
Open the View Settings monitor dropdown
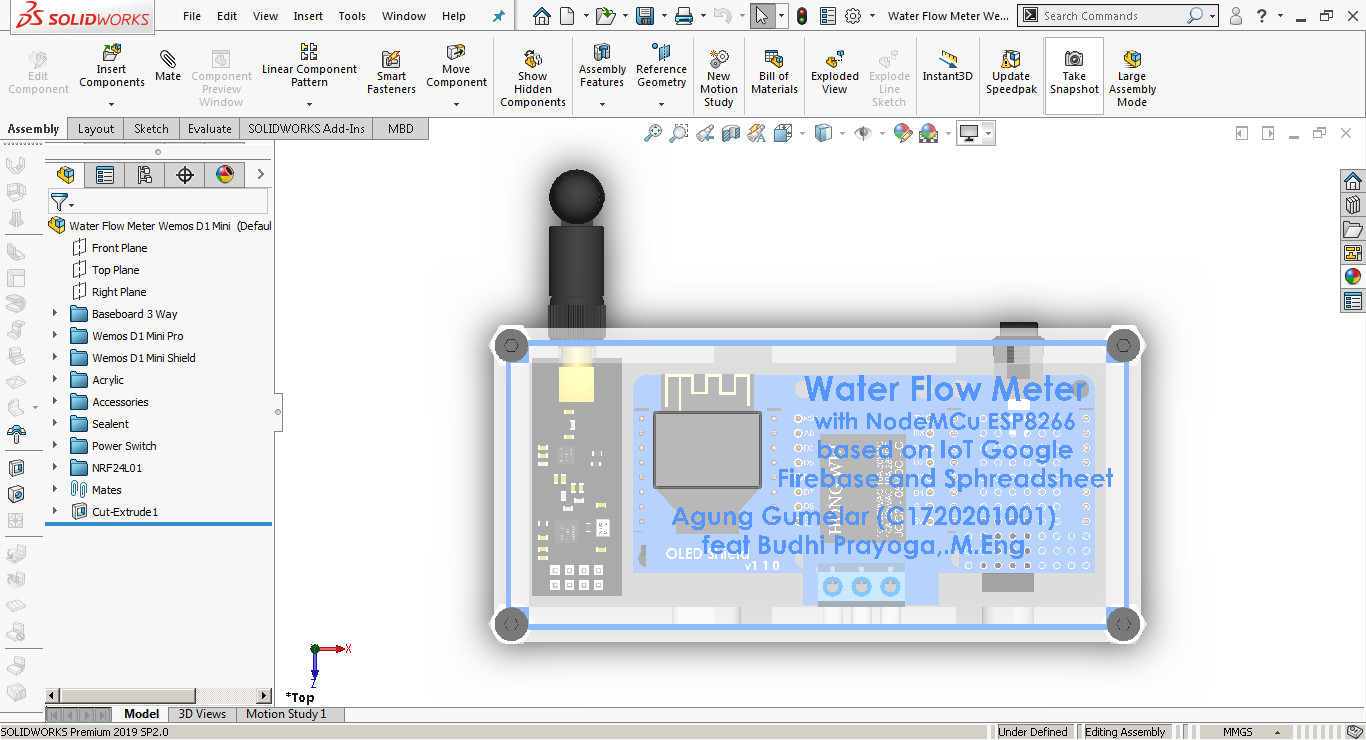tap(988, 133)
